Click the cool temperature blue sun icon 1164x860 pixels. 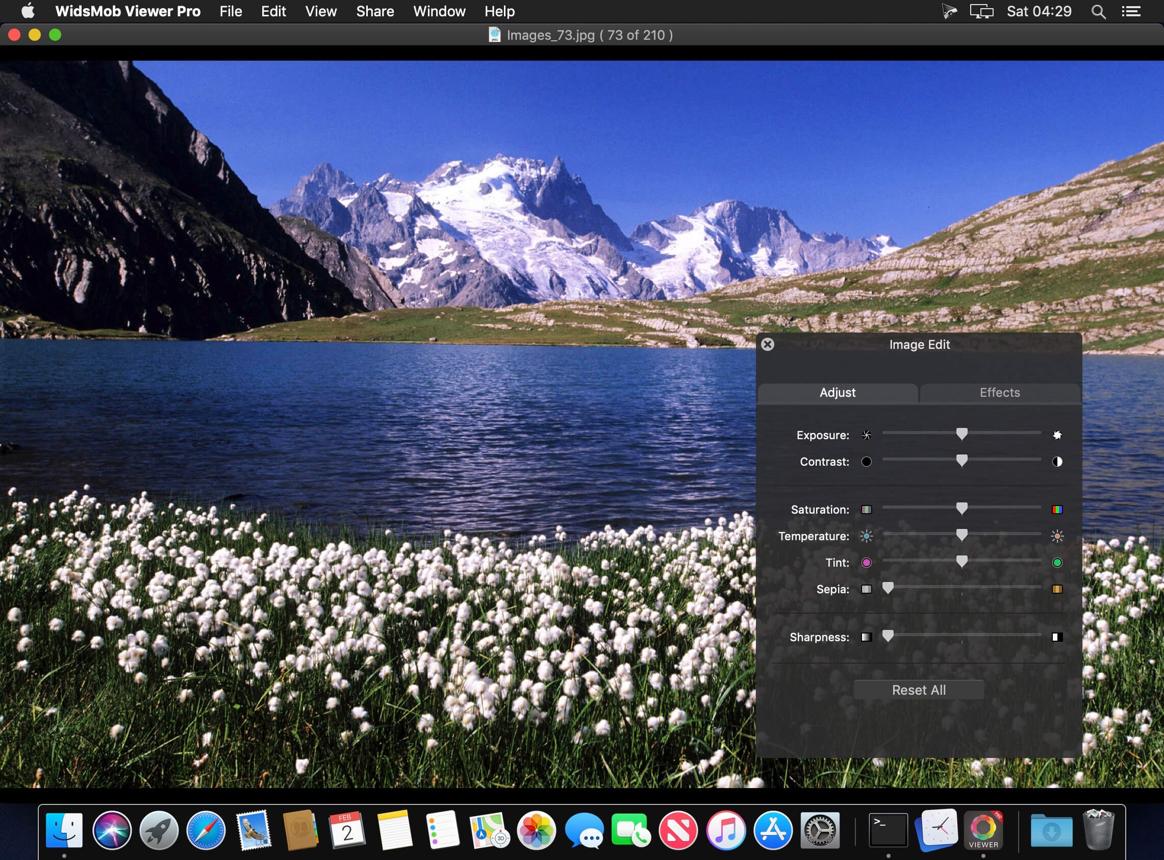point(866,536)
